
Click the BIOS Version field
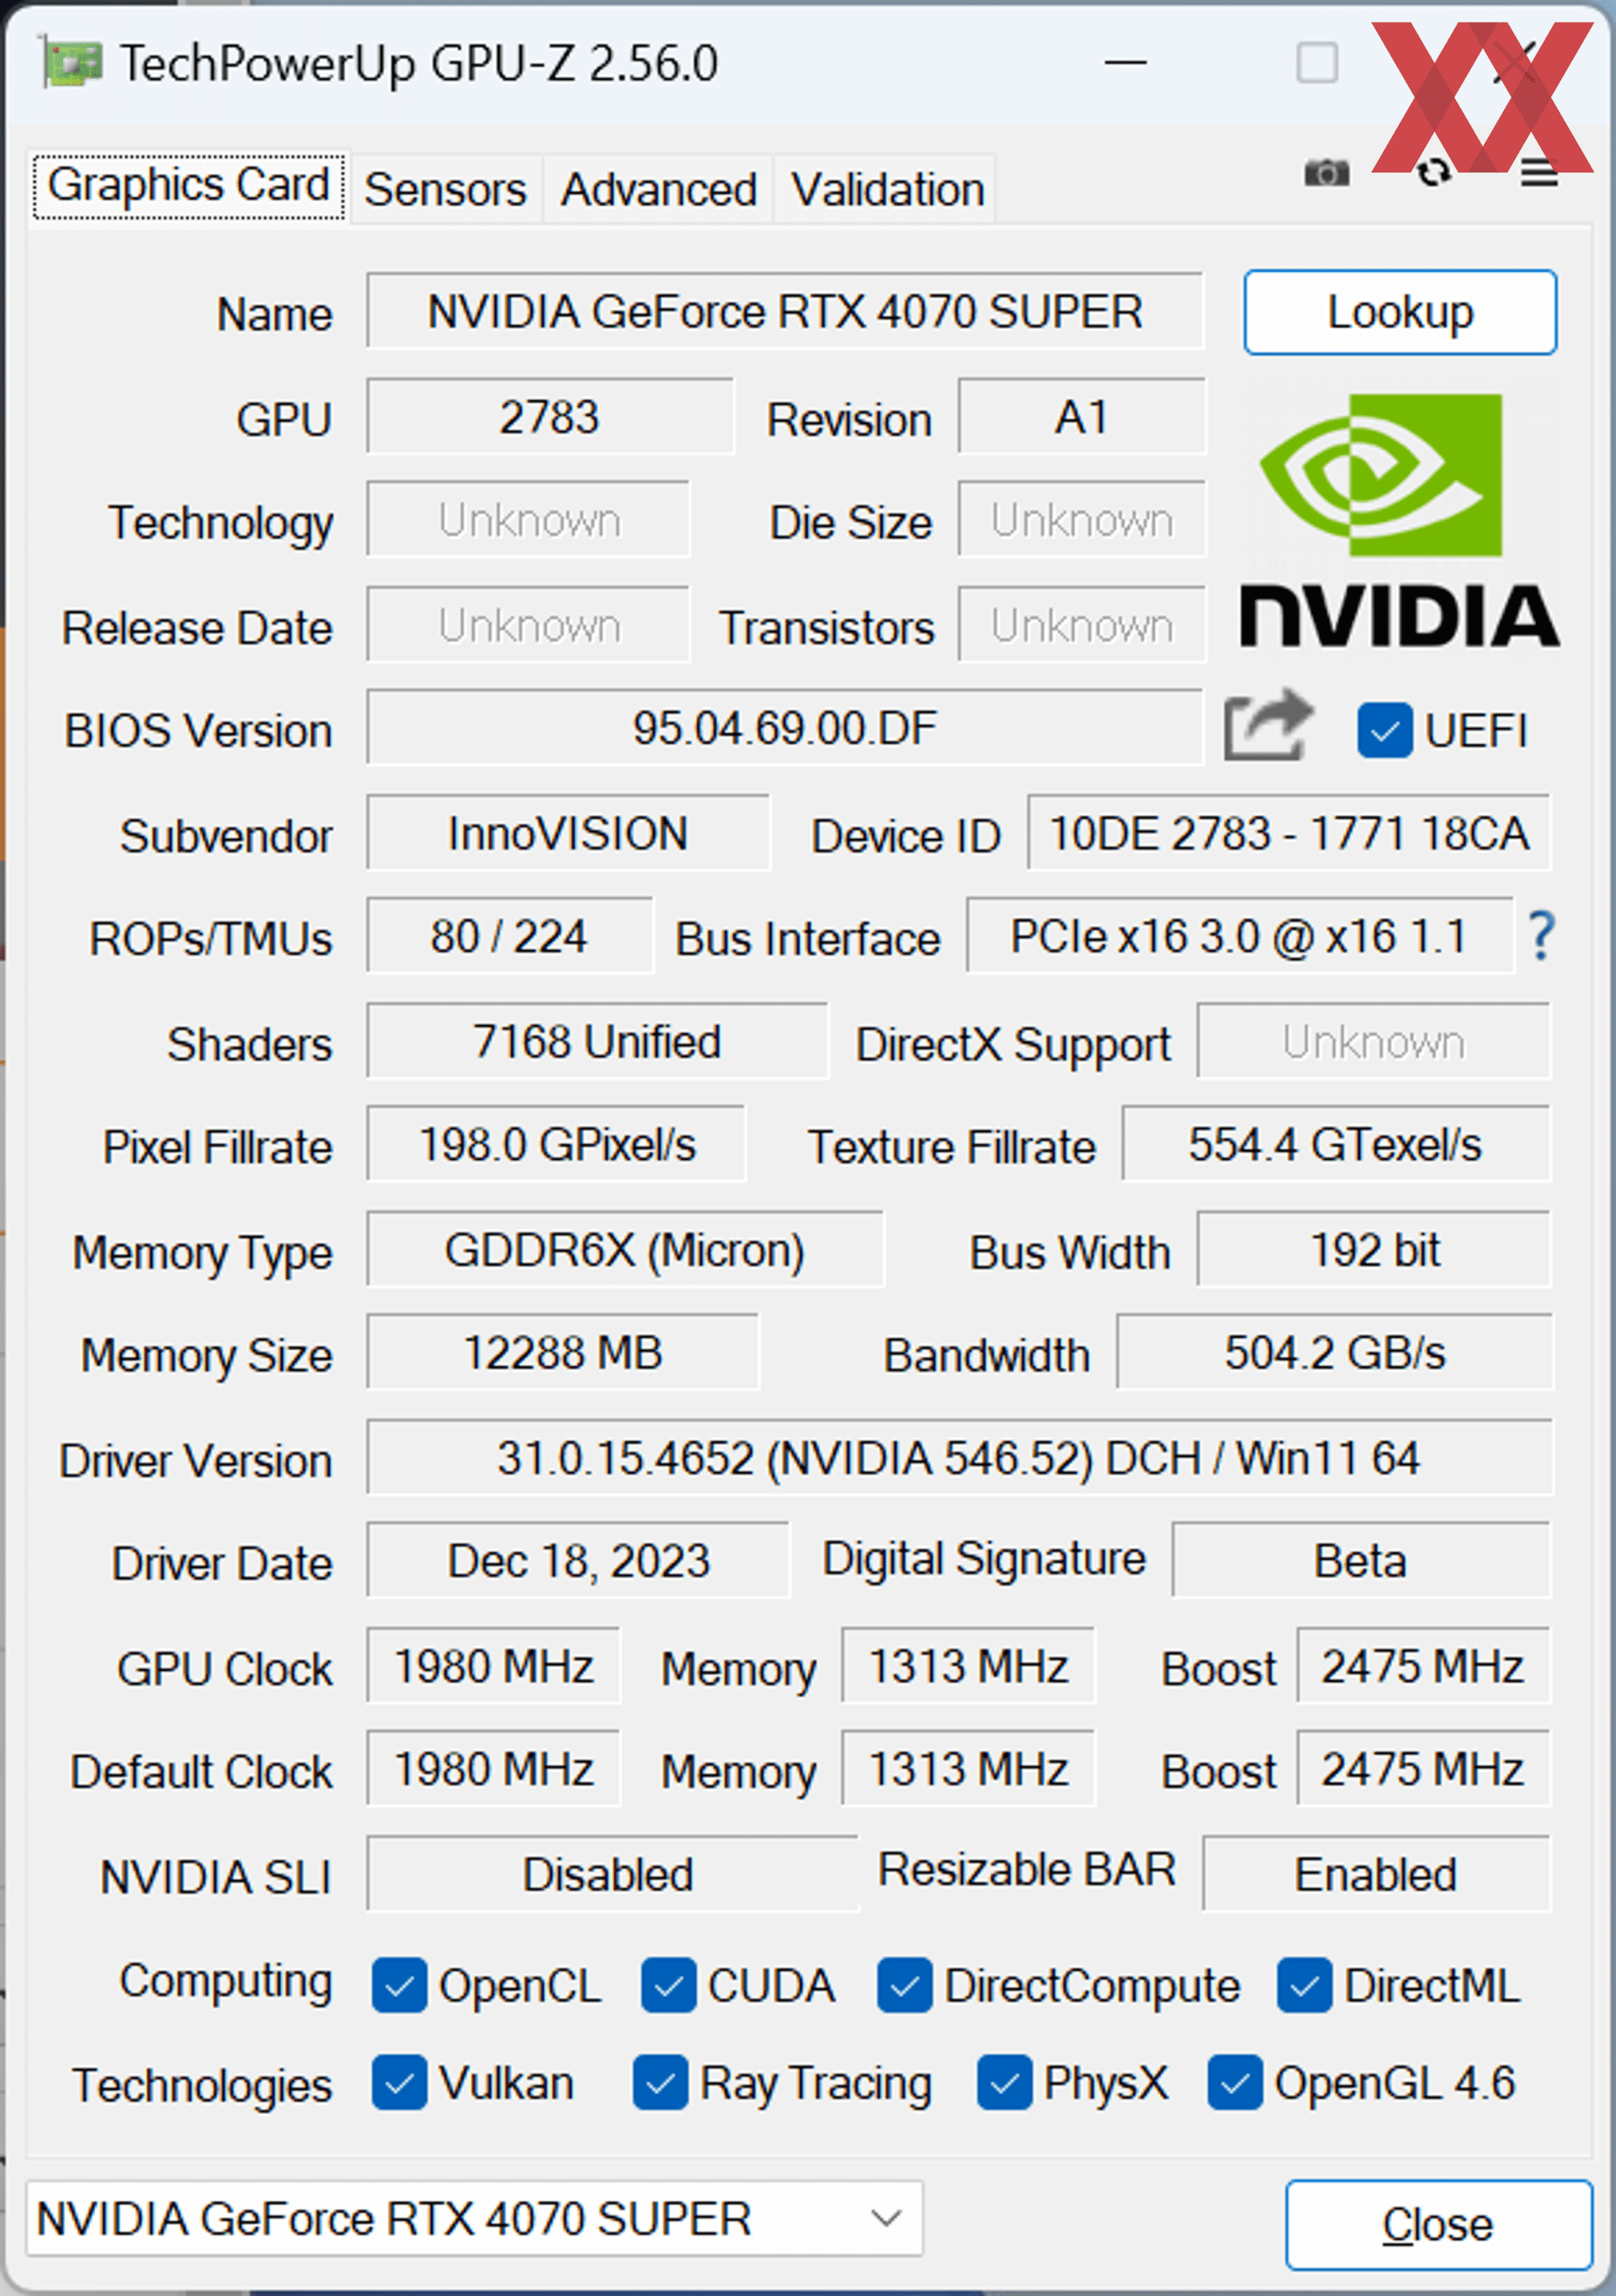point(784,727)
